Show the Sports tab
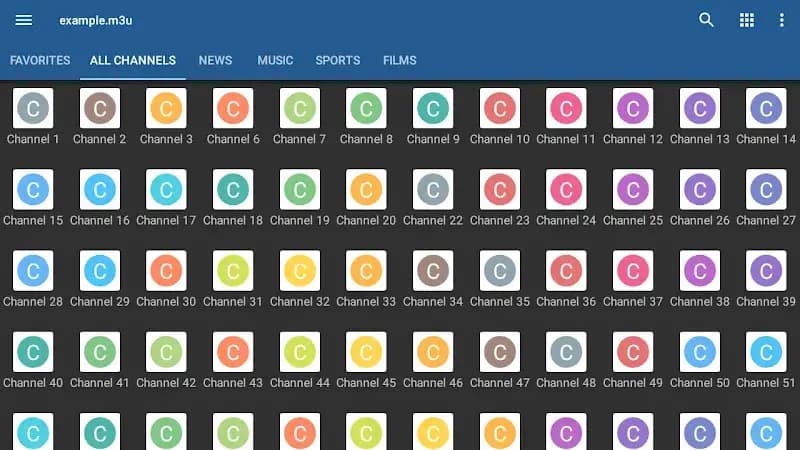This screenshot has height=450, width=800. coord(337,60)
